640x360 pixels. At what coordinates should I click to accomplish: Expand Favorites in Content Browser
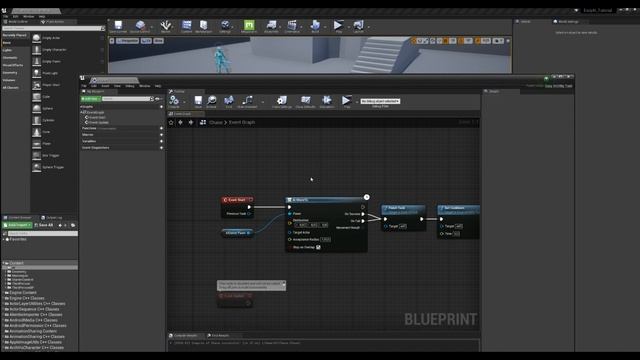[x=4, y=239]
